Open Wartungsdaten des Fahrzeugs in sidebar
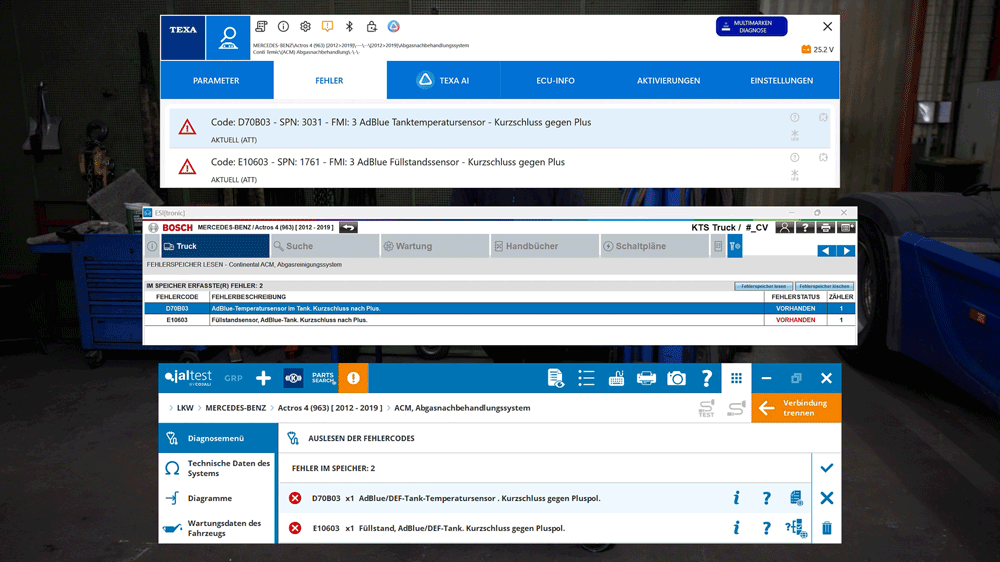The height and width of the screenshot is (562, 1000). (217, 528)
